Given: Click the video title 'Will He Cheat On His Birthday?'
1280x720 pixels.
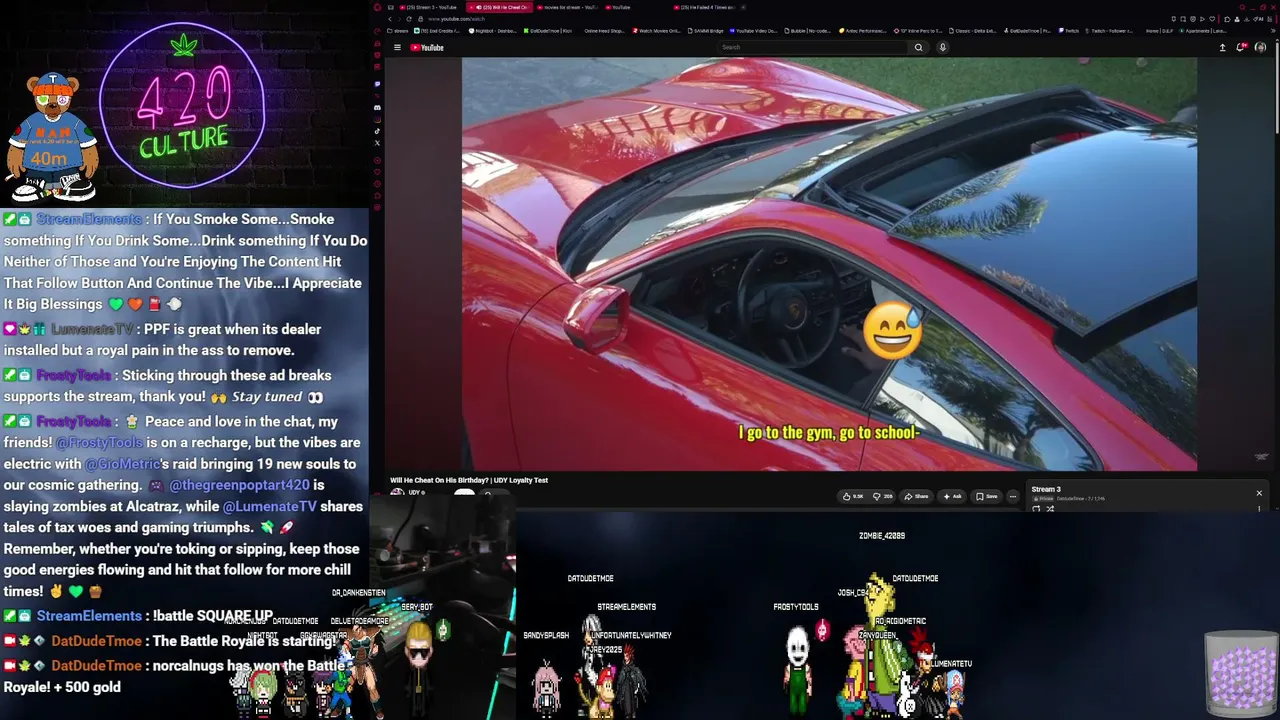Looking at the screenshot, I should coord(469,480).
